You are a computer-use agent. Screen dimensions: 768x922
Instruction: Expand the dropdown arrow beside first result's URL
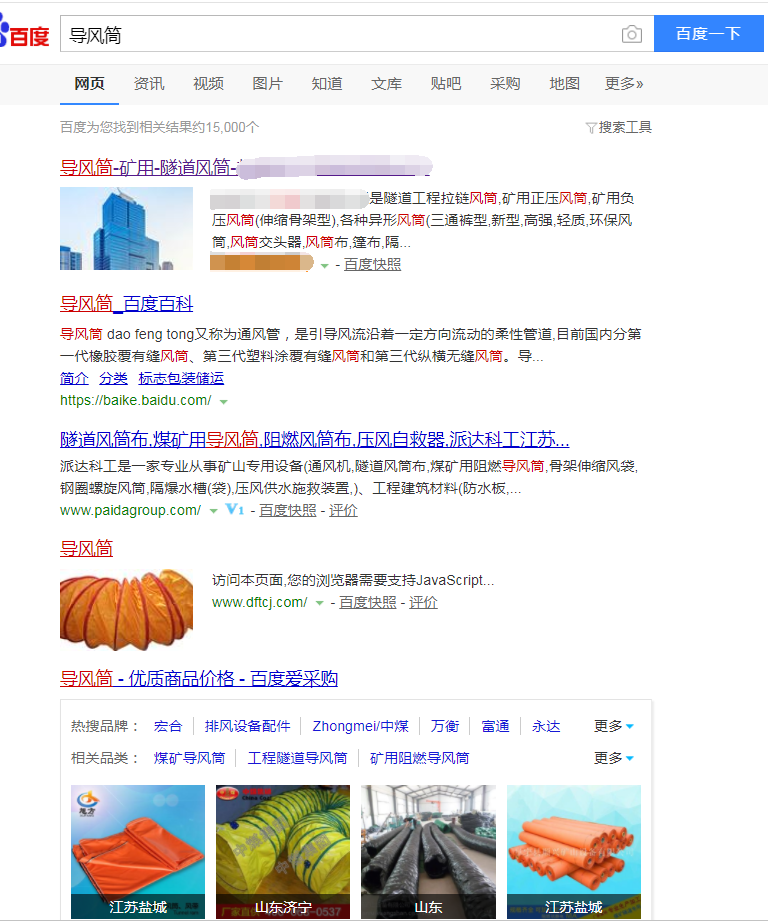click(325, 266)
